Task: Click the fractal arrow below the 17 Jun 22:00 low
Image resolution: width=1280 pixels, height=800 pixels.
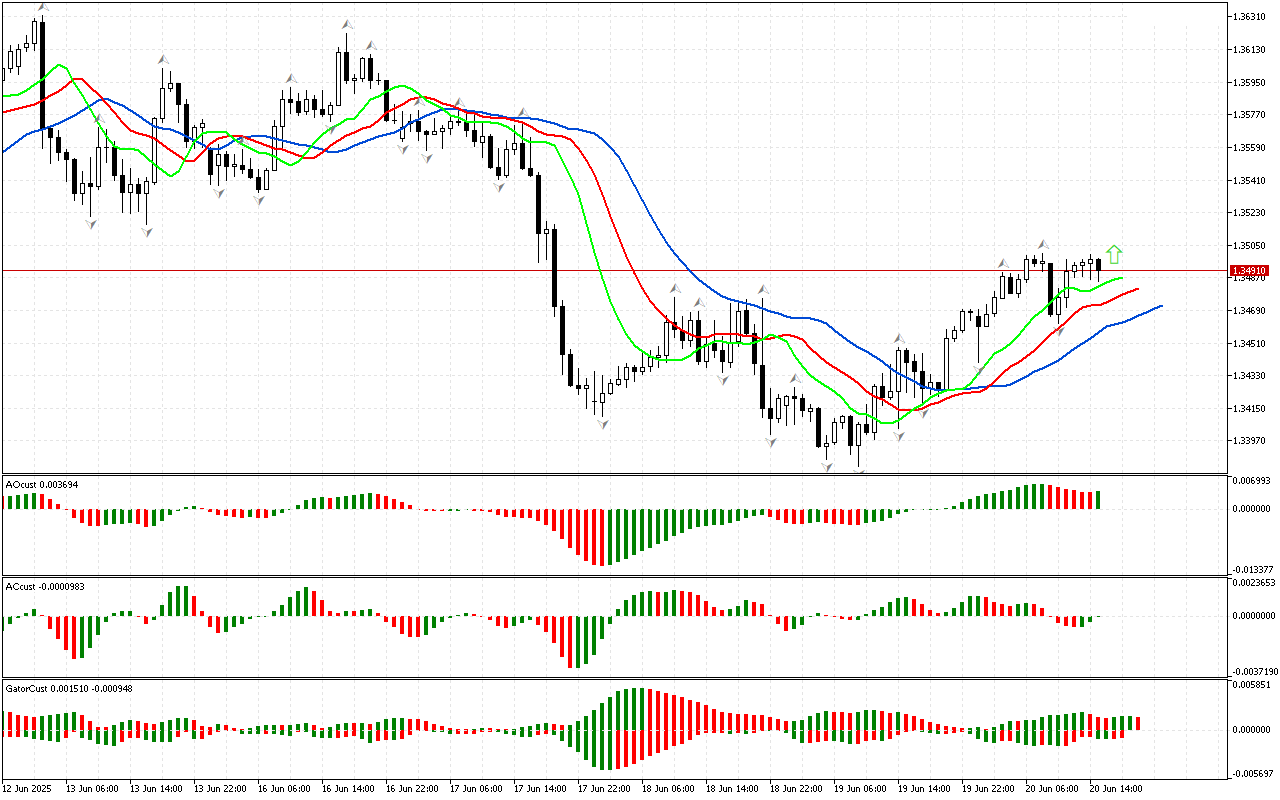Action: (602, 425)
